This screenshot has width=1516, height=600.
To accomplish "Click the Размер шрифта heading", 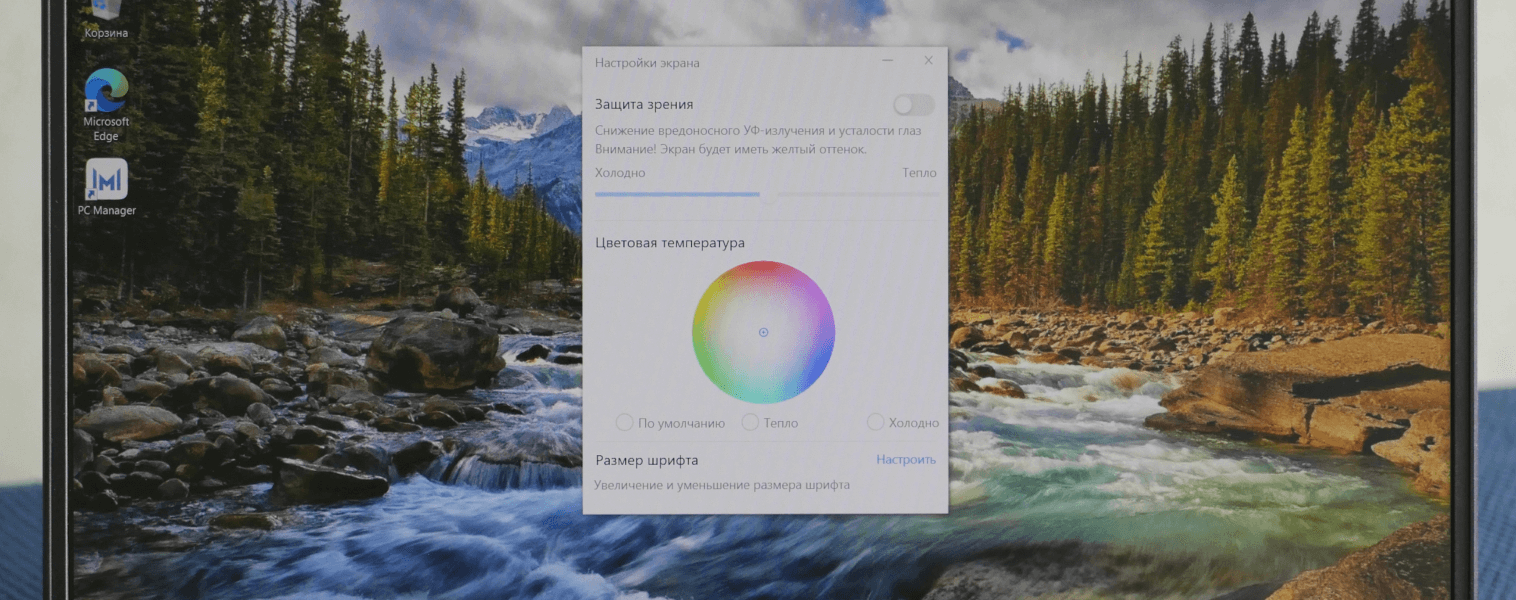I will (x=646, y=460).
